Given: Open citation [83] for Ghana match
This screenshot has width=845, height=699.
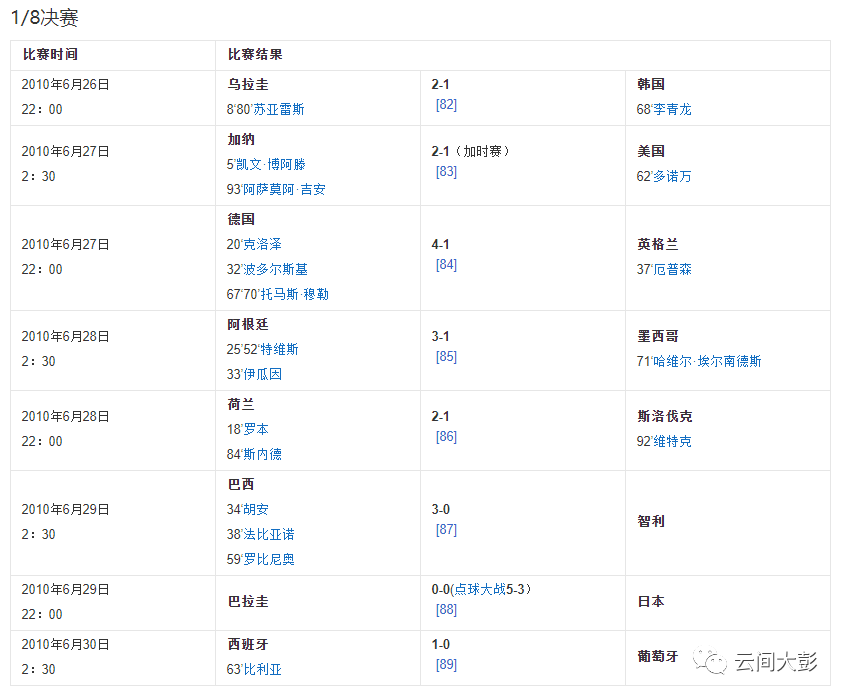Looking at the screenshot, I should click(446, 171).
